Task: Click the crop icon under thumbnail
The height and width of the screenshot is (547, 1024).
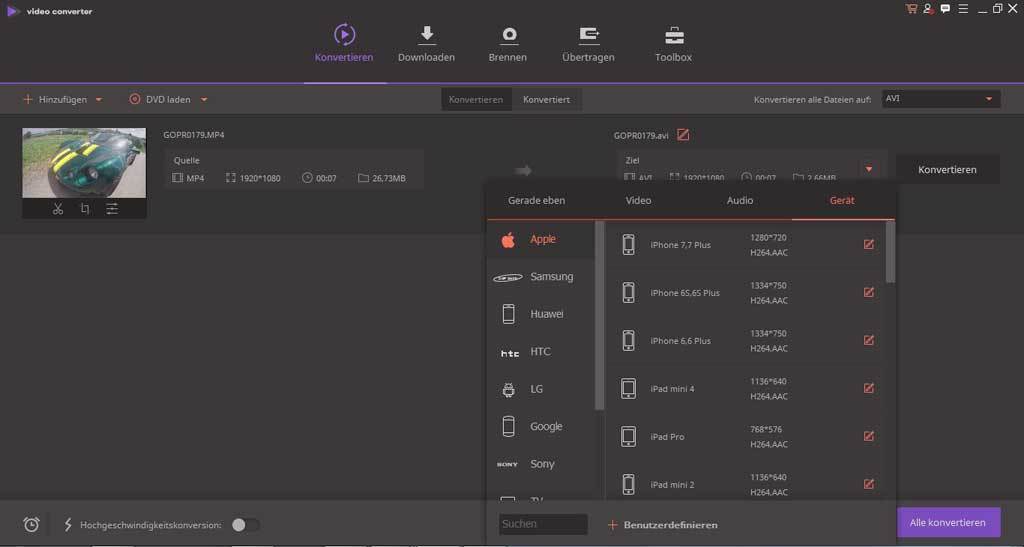Action: point(85,209)
